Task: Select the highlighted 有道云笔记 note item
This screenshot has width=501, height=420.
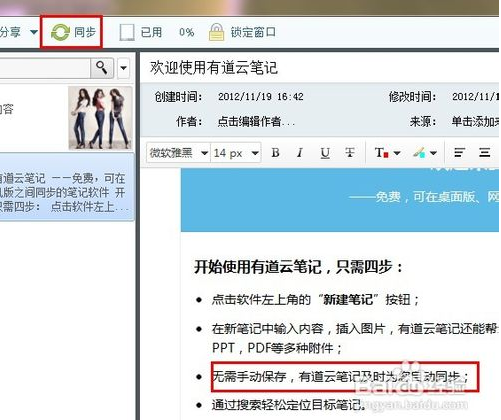Action: pyautogui.click(x=67, y=187)
